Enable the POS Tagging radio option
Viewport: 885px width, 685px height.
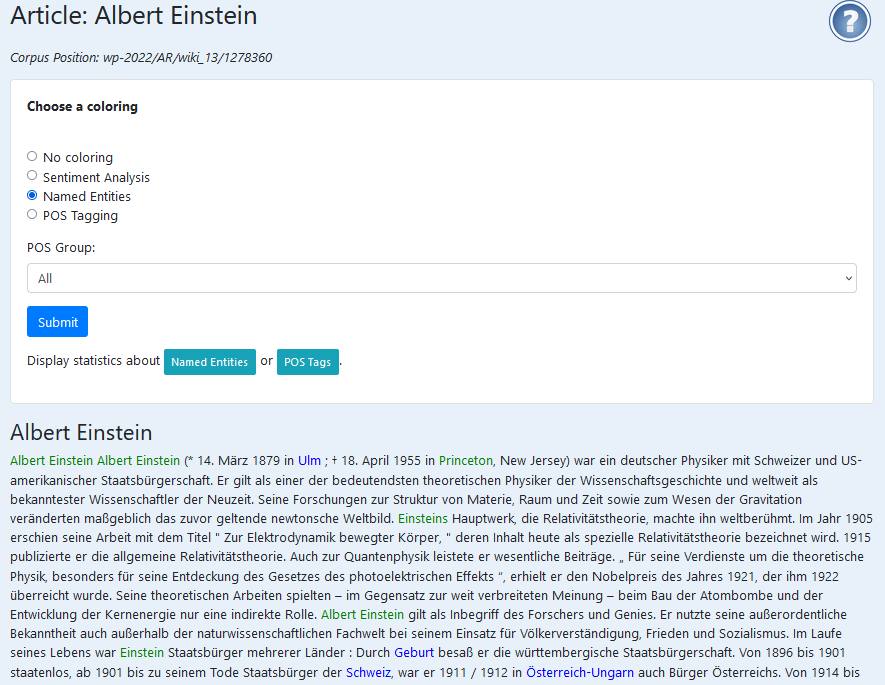32,214
